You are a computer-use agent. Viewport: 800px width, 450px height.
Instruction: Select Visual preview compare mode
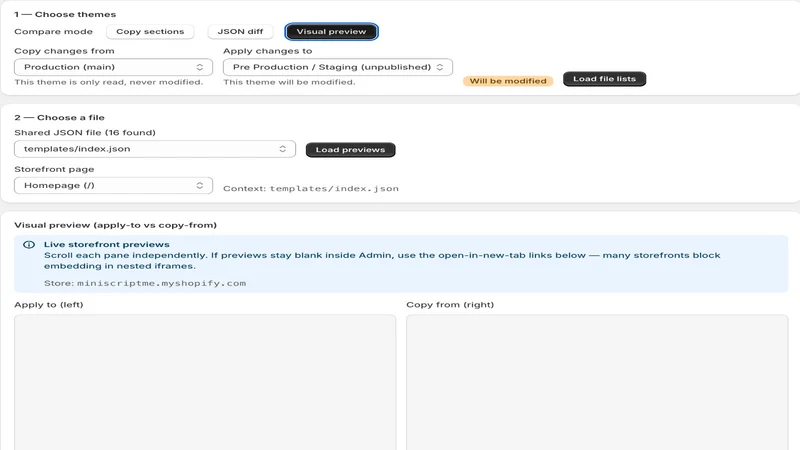[331, 32]
